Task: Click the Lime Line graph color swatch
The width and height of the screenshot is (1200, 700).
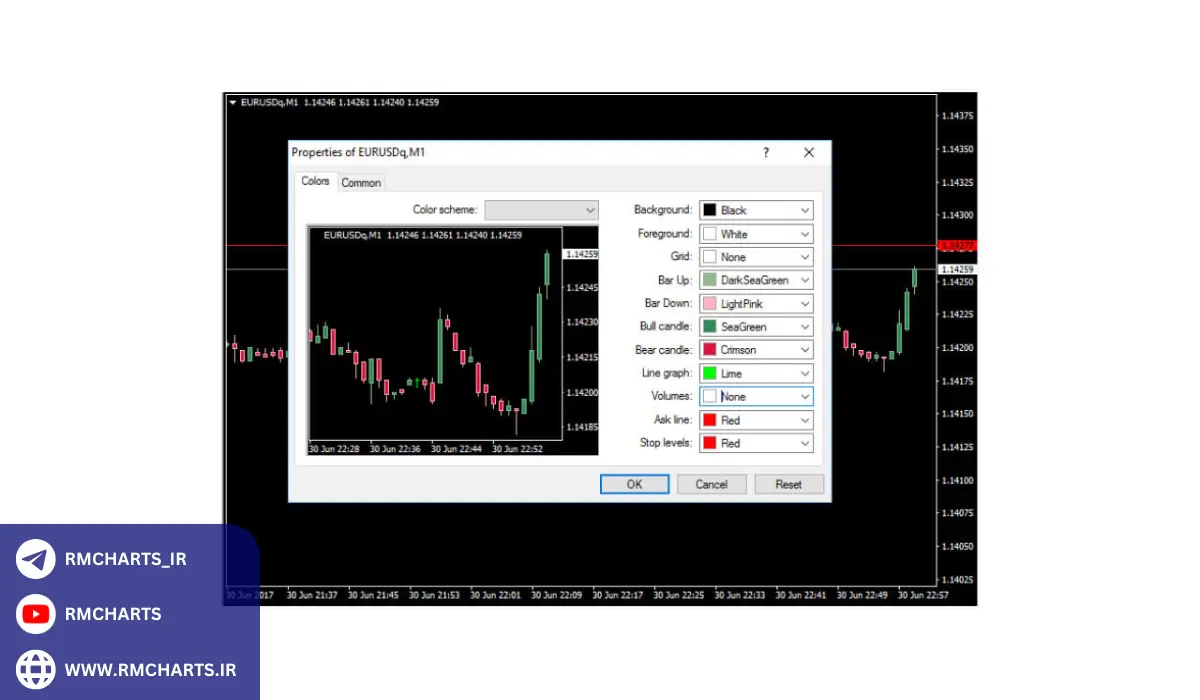Action: (x=710, y=373)
